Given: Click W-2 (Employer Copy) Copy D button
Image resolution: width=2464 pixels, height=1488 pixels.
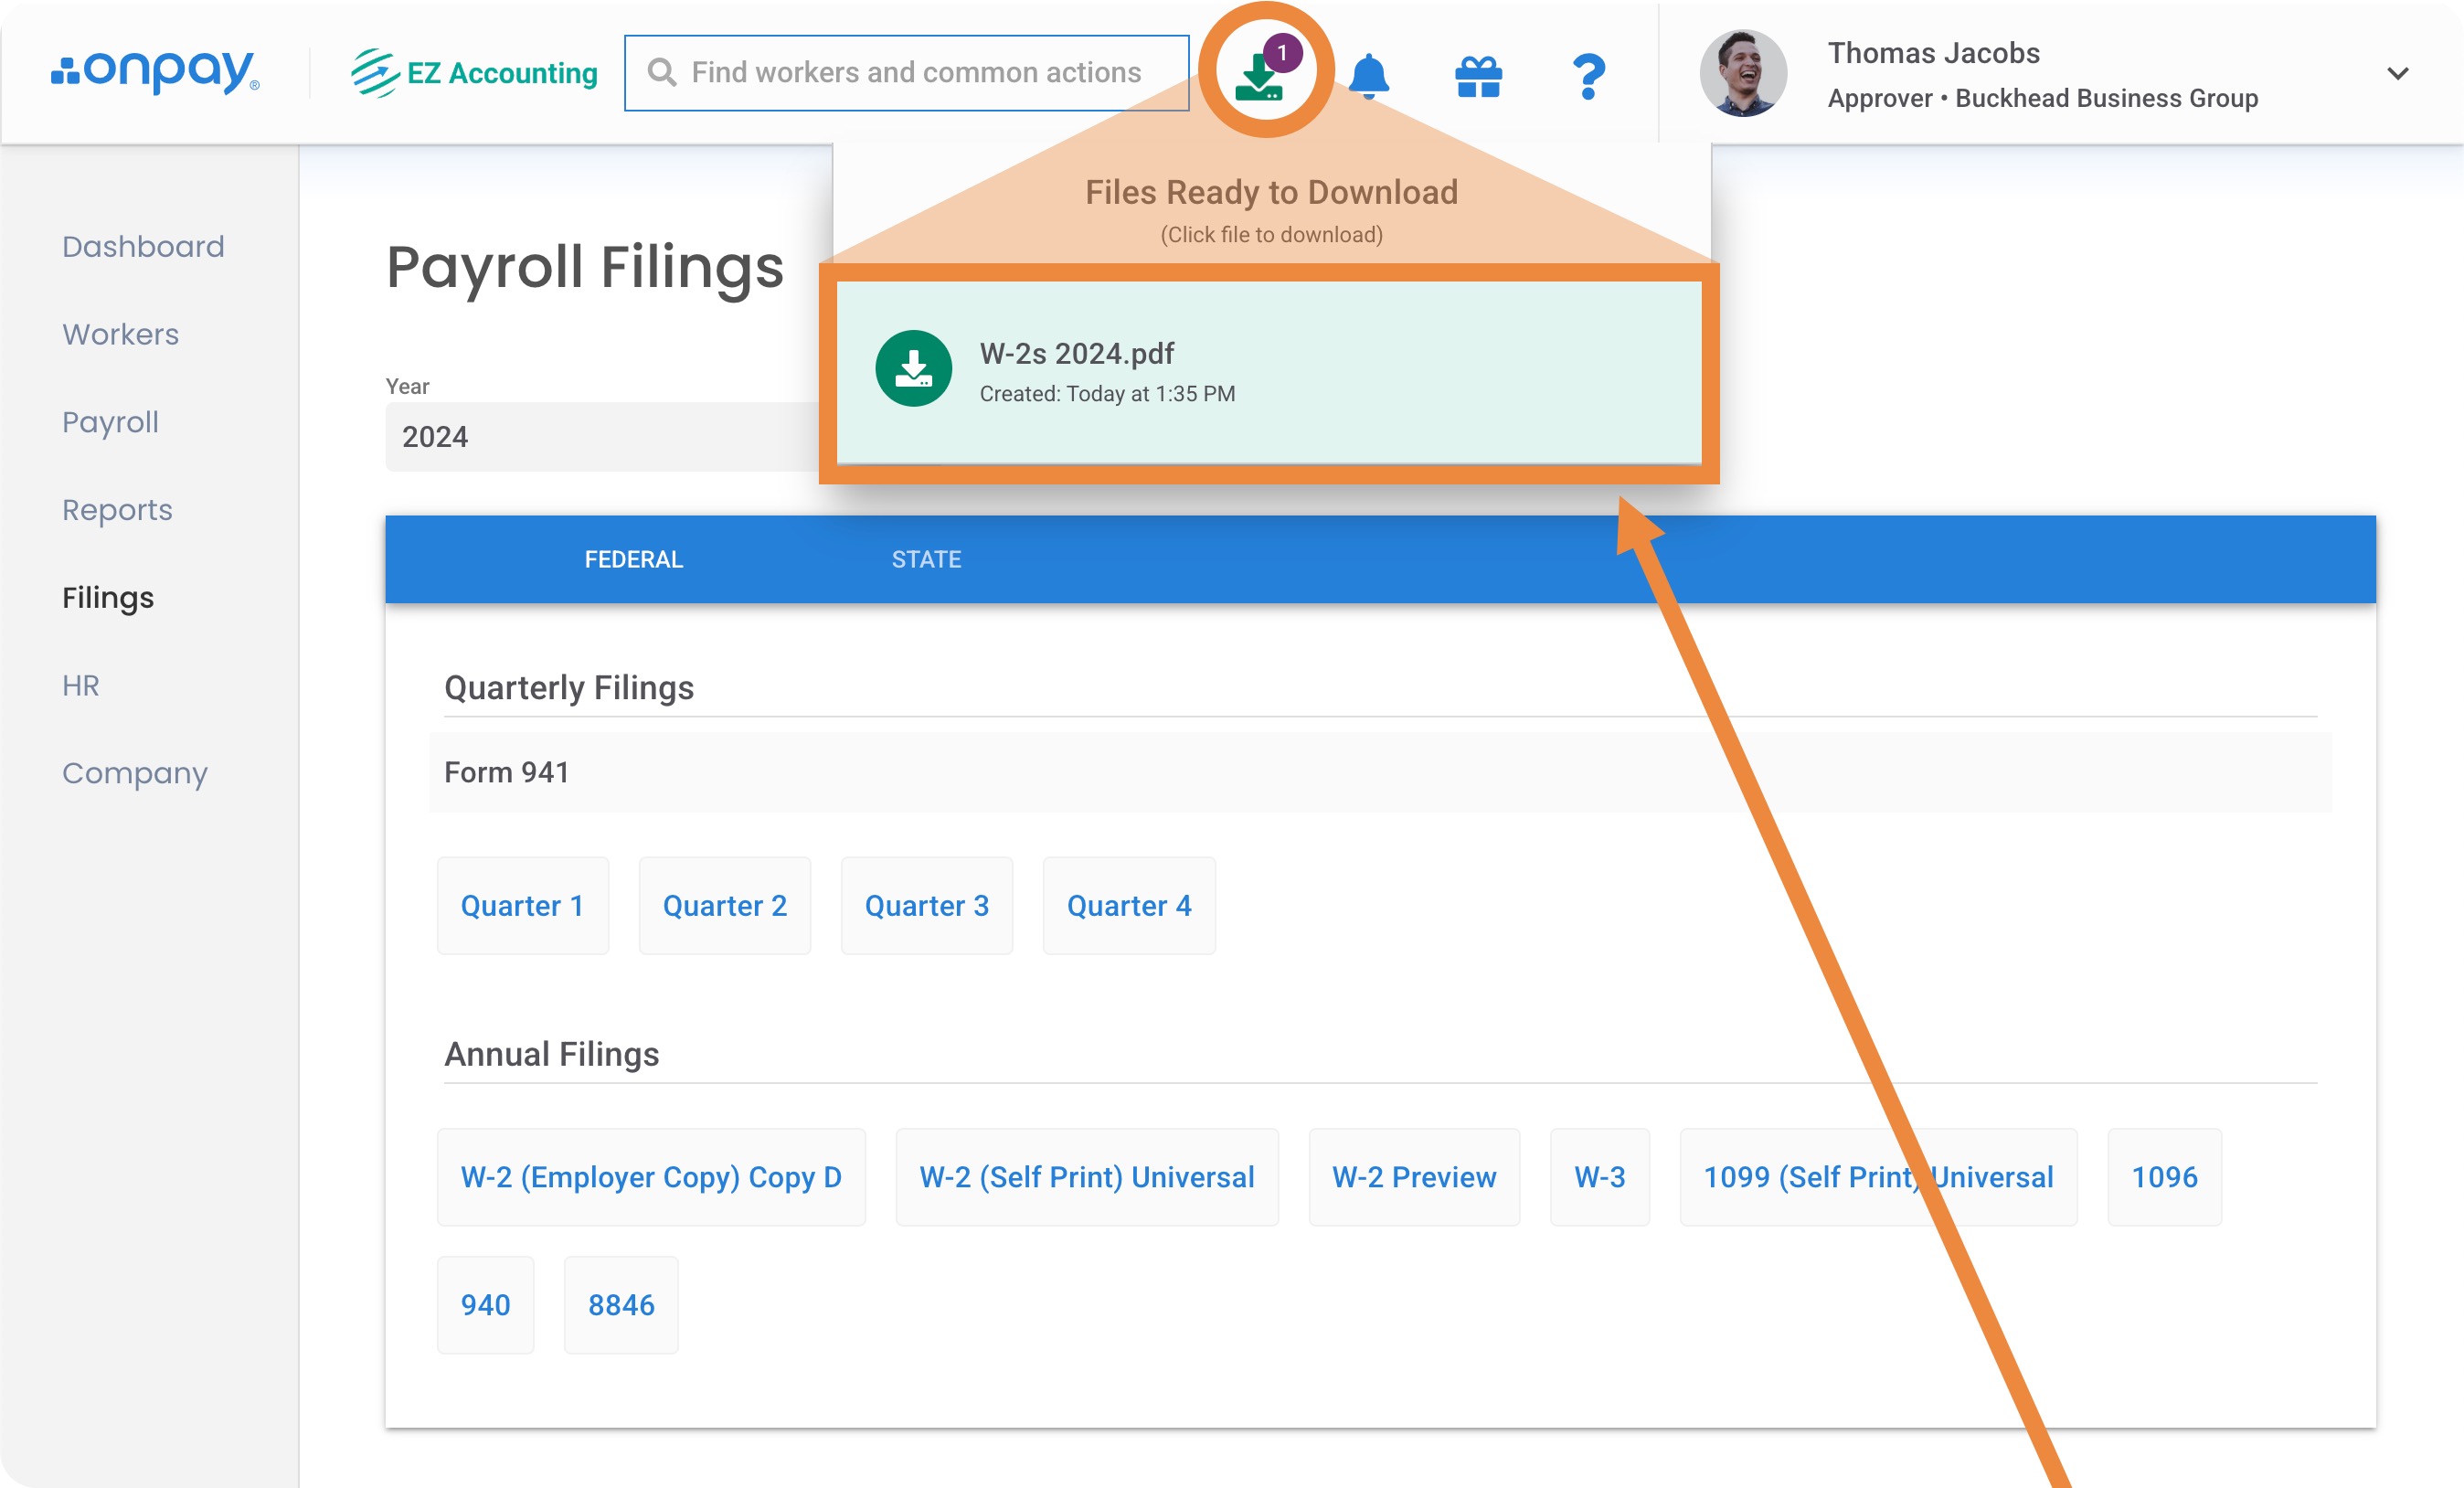Looking at the screenshot, I should pyautogui.click(x=650, y=1177).
